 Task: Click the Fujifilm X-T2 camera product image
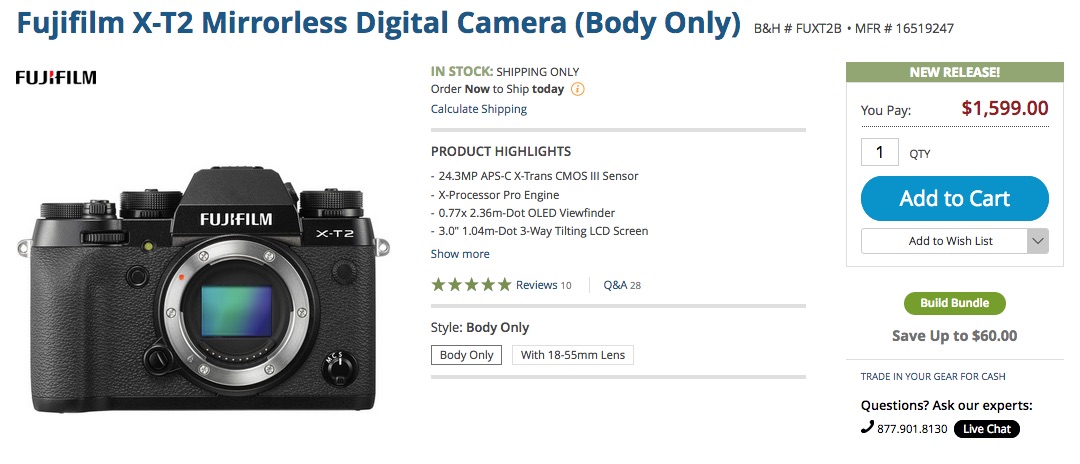(203, 289)
